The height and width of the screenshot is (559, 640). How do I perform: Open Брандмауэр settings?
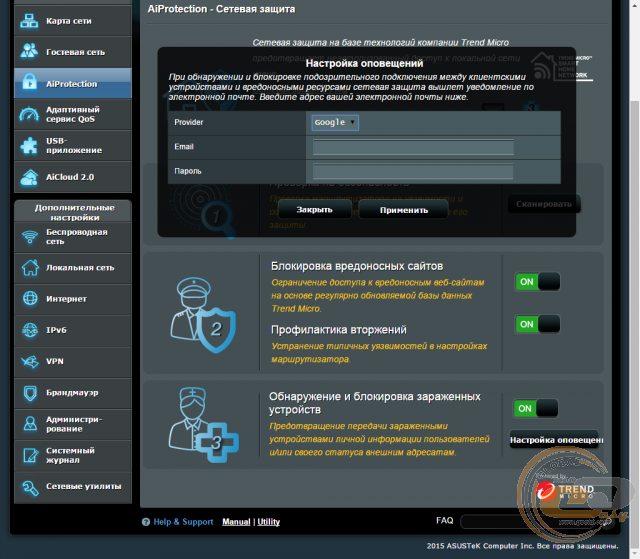tap(73, 393)
